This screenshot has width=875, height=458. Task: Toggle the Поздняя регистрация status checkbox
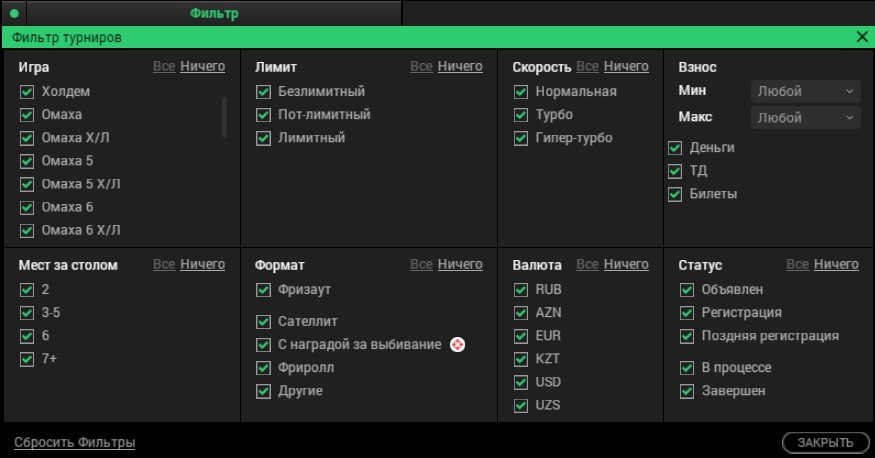coord(687,336)
